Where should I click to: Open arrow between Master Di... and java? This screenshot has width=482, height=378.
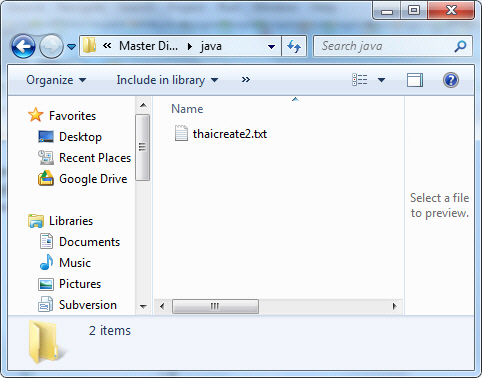point(190,46)
